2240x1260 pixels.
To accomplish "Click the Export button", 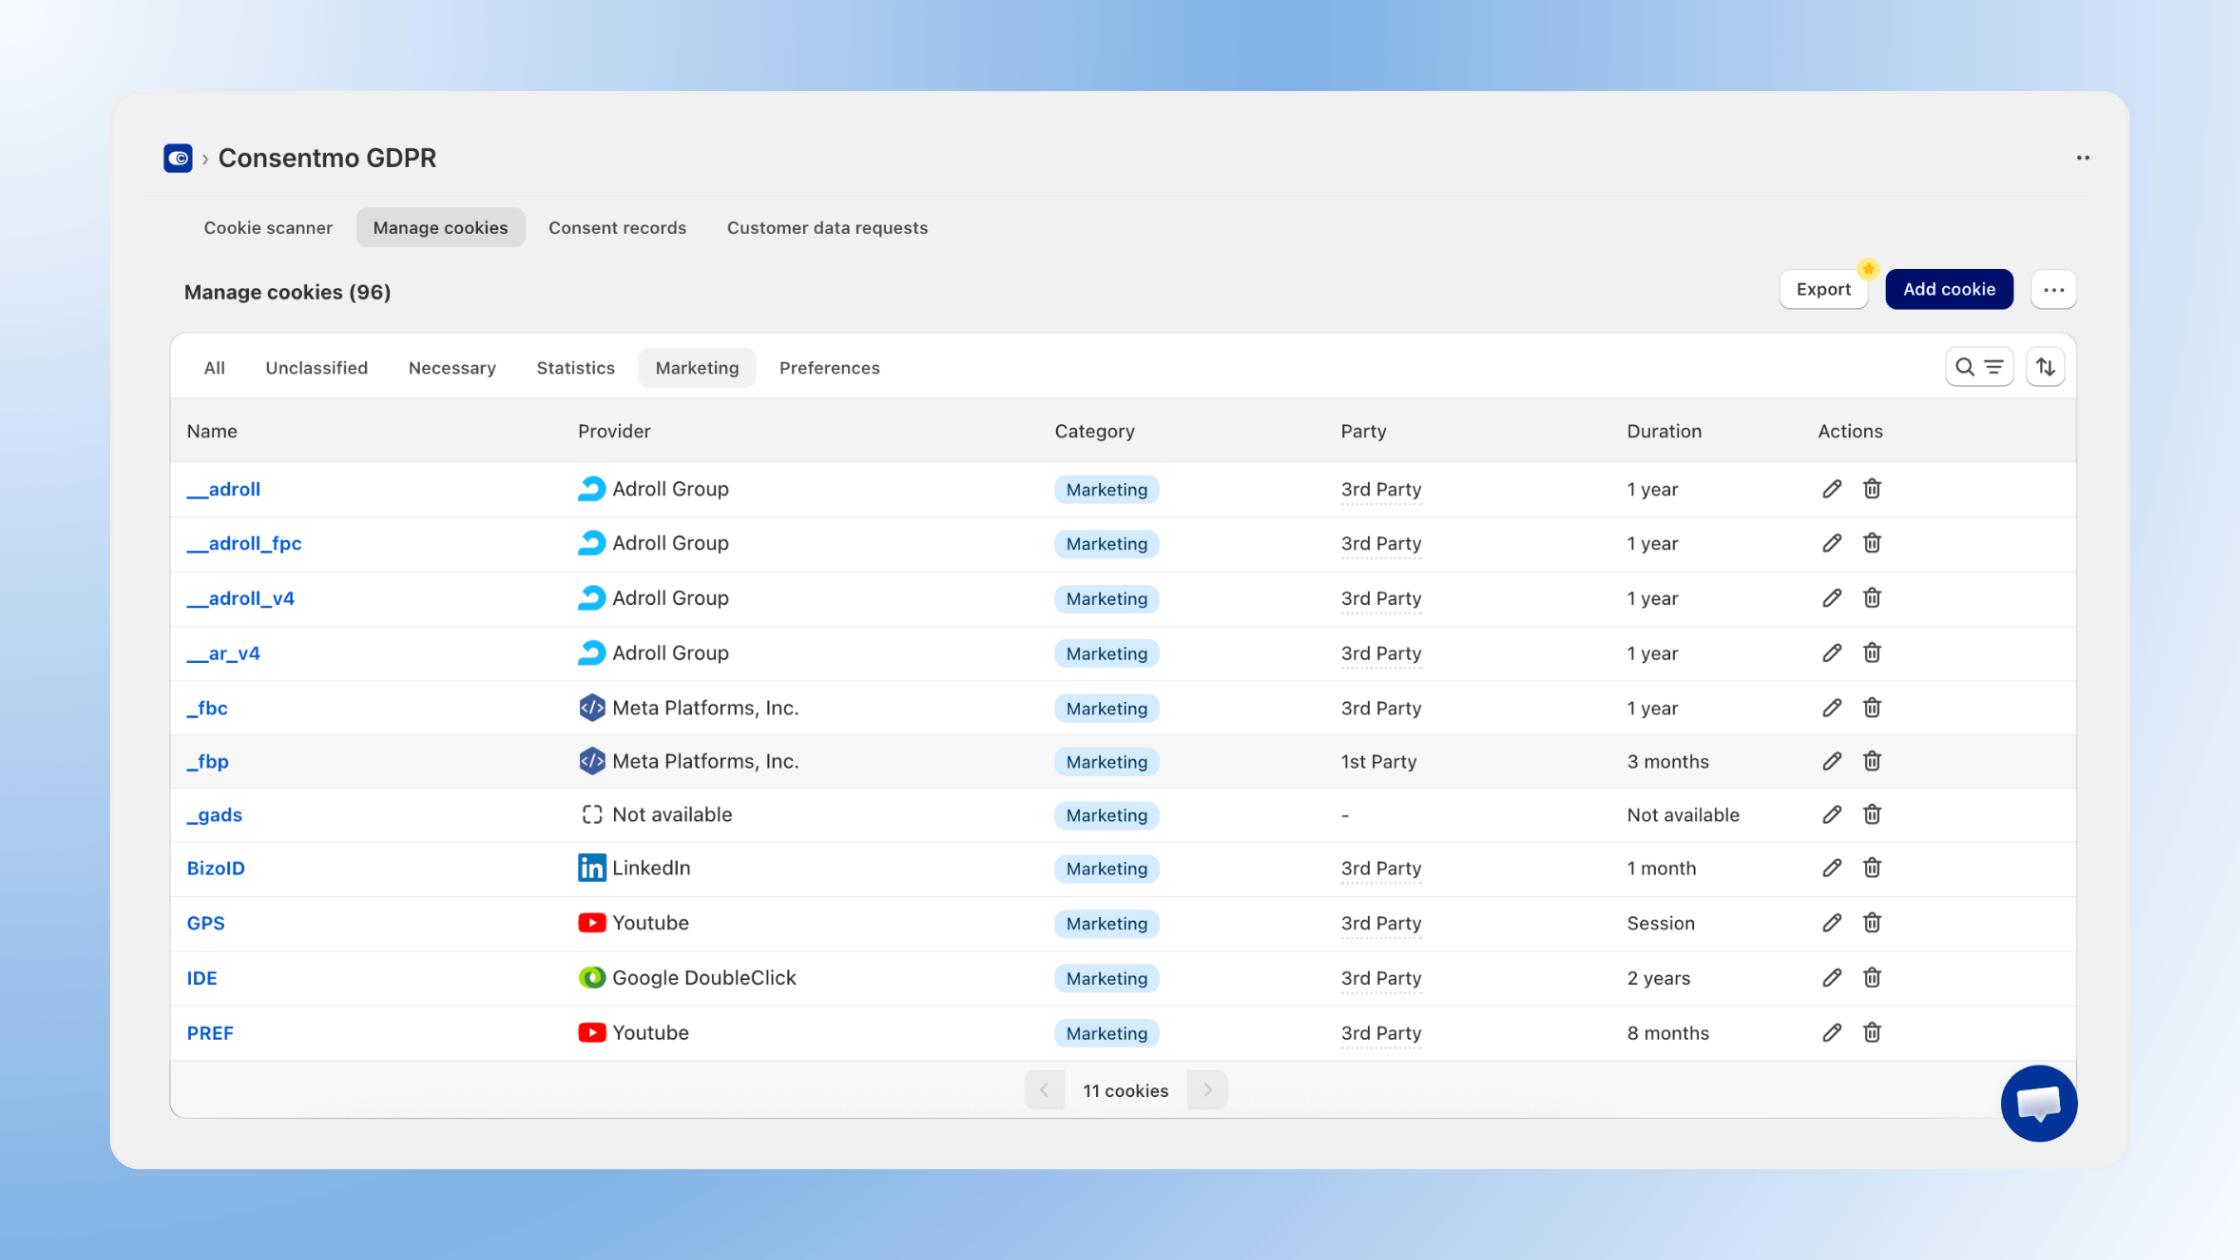I will point(1823,289).
